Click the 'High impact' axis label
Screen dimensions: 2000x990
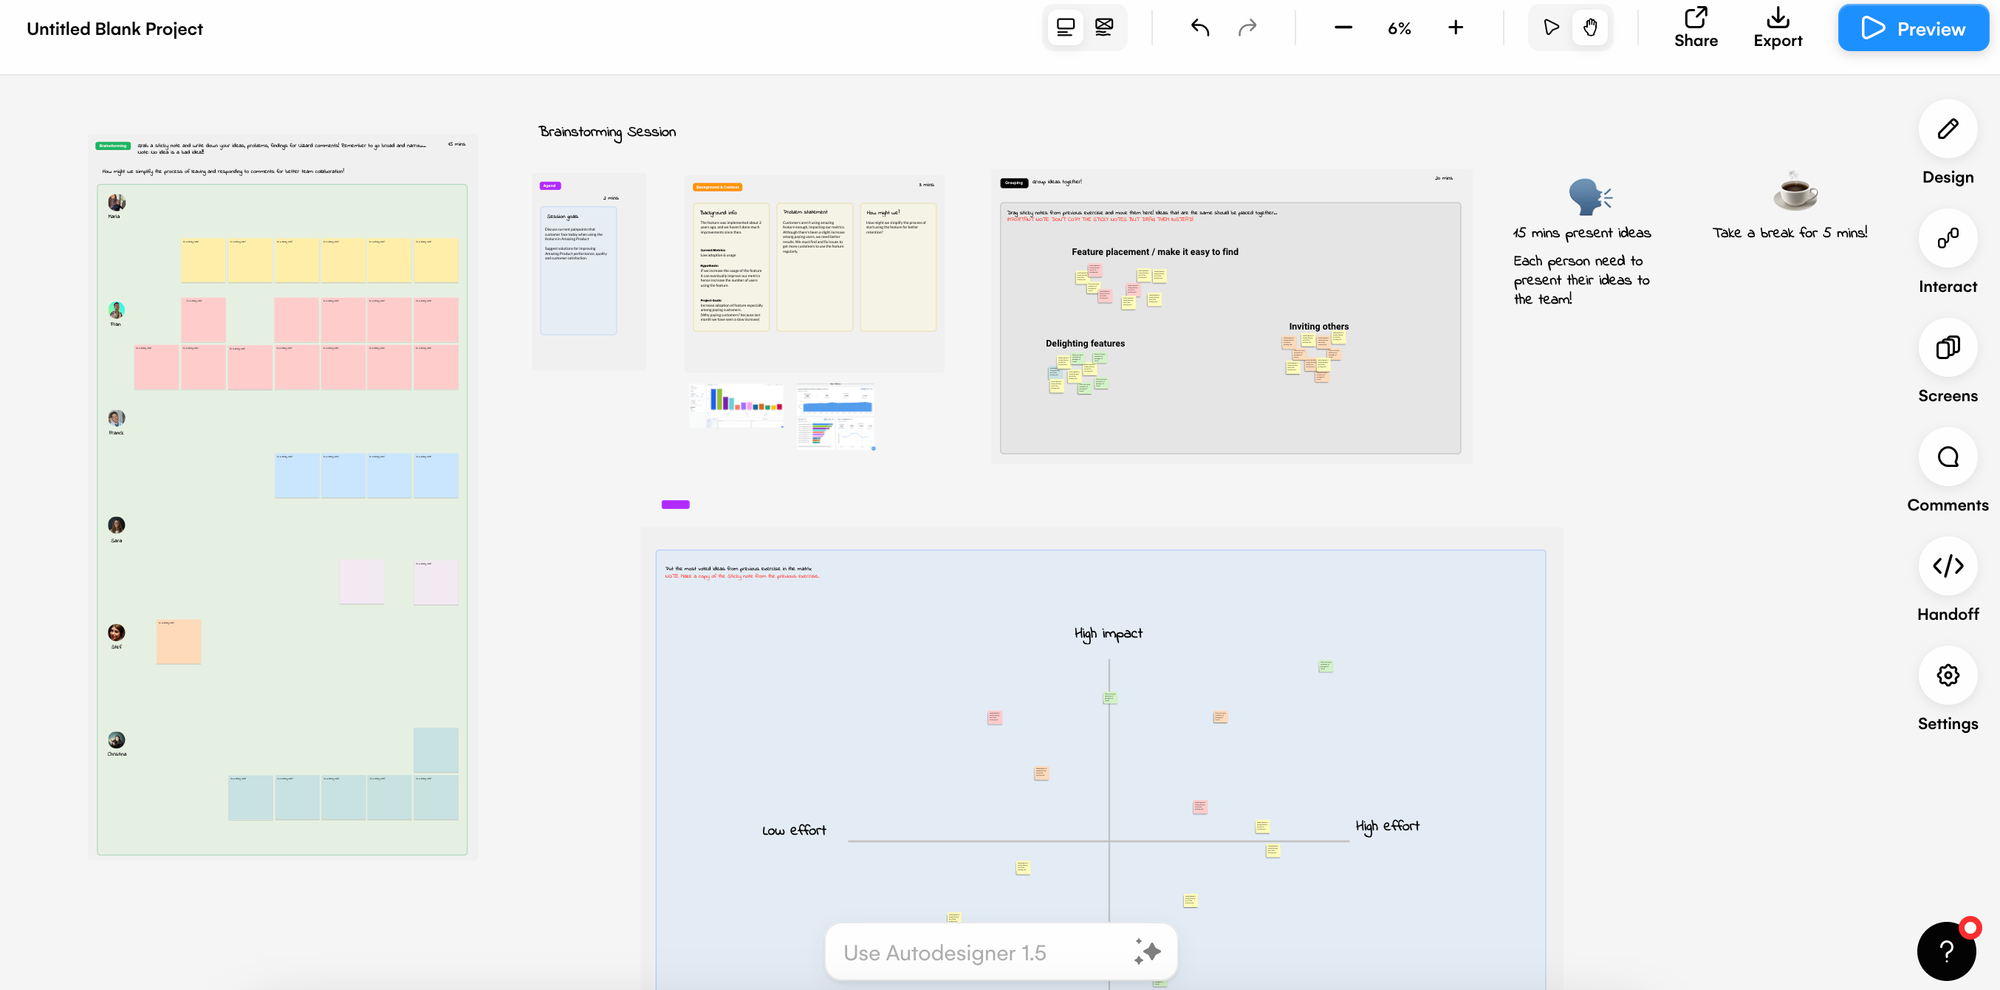(1108, 634)
